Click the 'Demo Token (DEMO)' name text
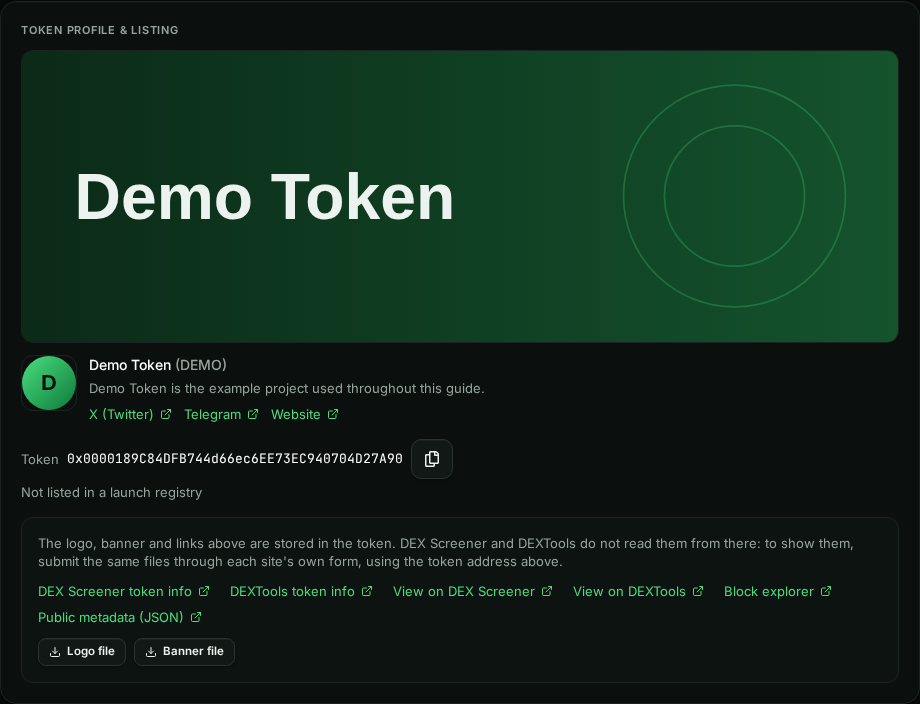Screen dimensions: 920x704 tap(158, 365)
